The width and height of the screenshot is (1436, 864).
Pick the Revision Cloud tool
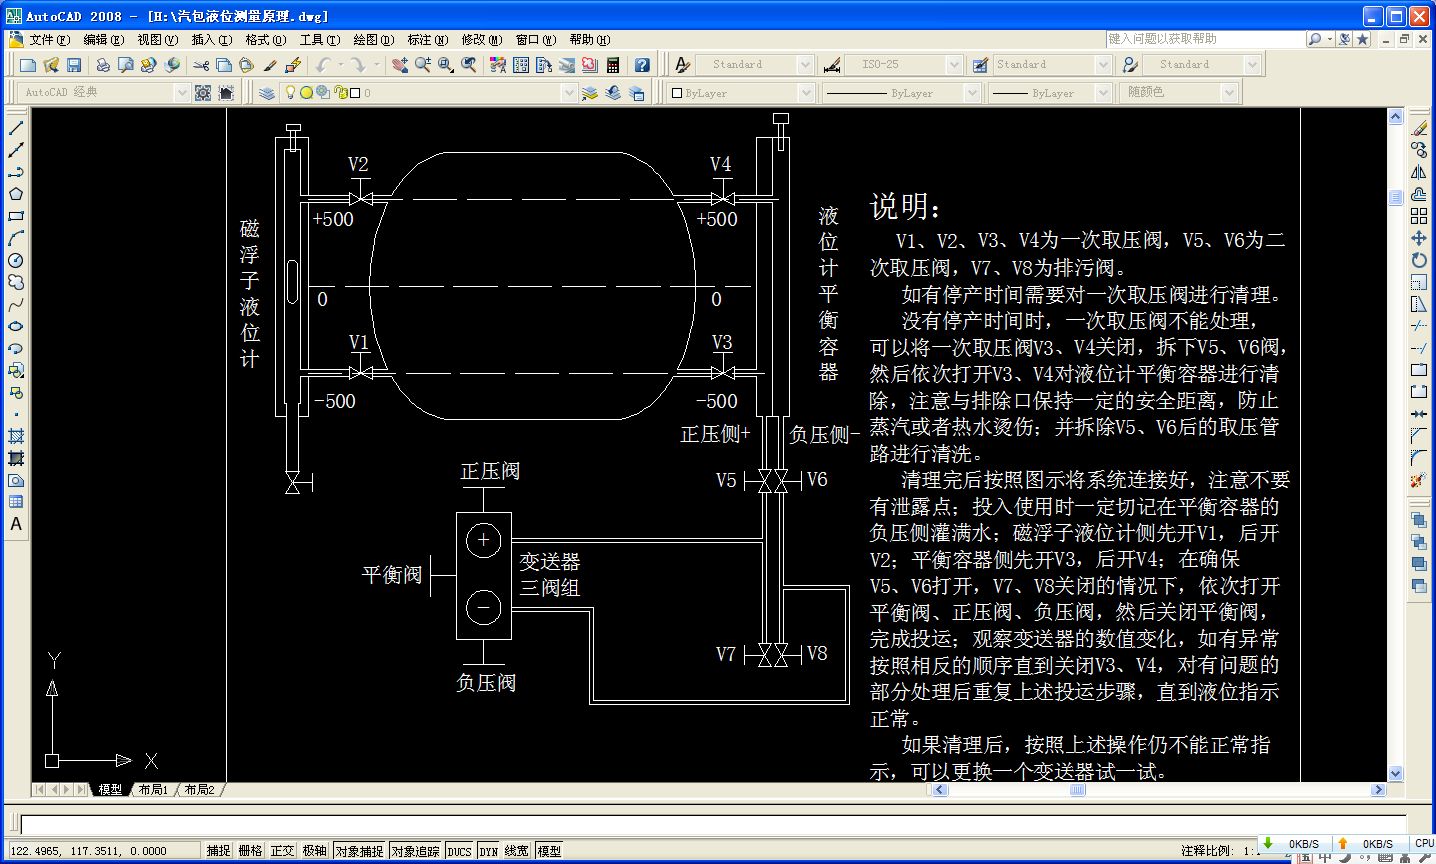16,282
